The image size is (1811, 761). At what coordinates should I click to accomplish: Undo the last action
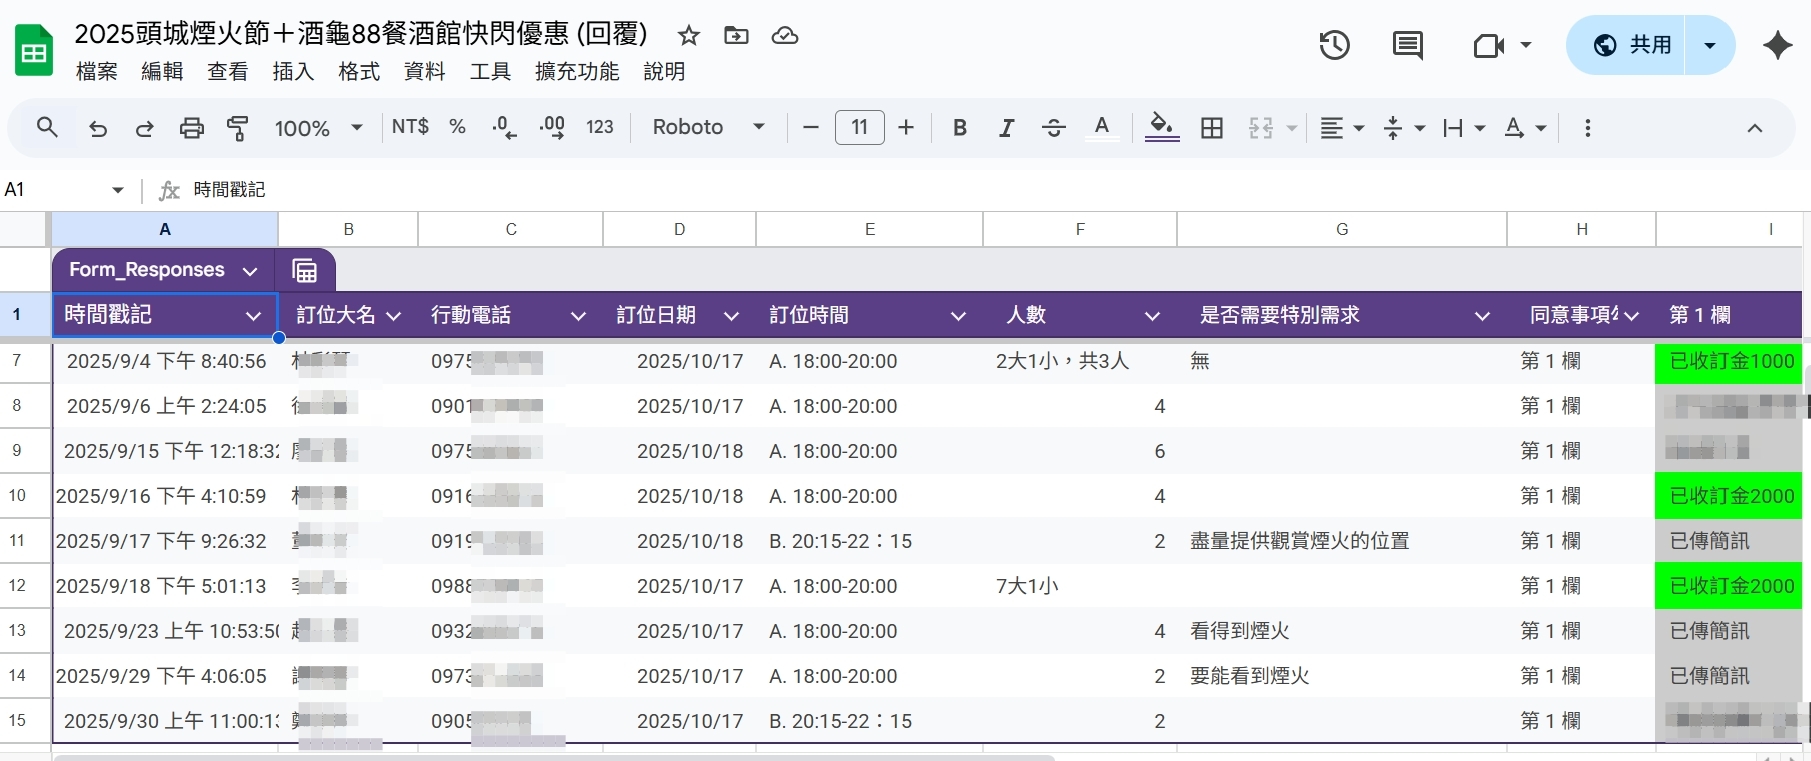pyautogui.click(x=98, y=128)
